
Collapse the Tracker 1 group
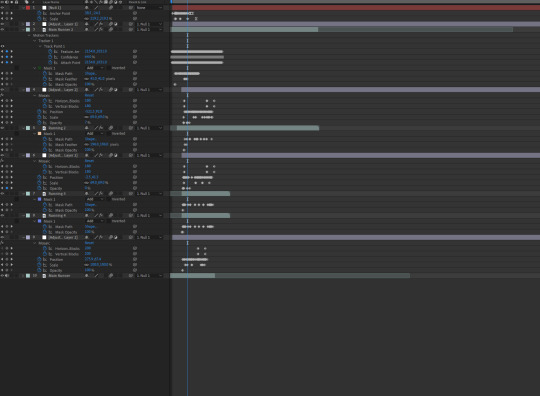pos(34,41)
